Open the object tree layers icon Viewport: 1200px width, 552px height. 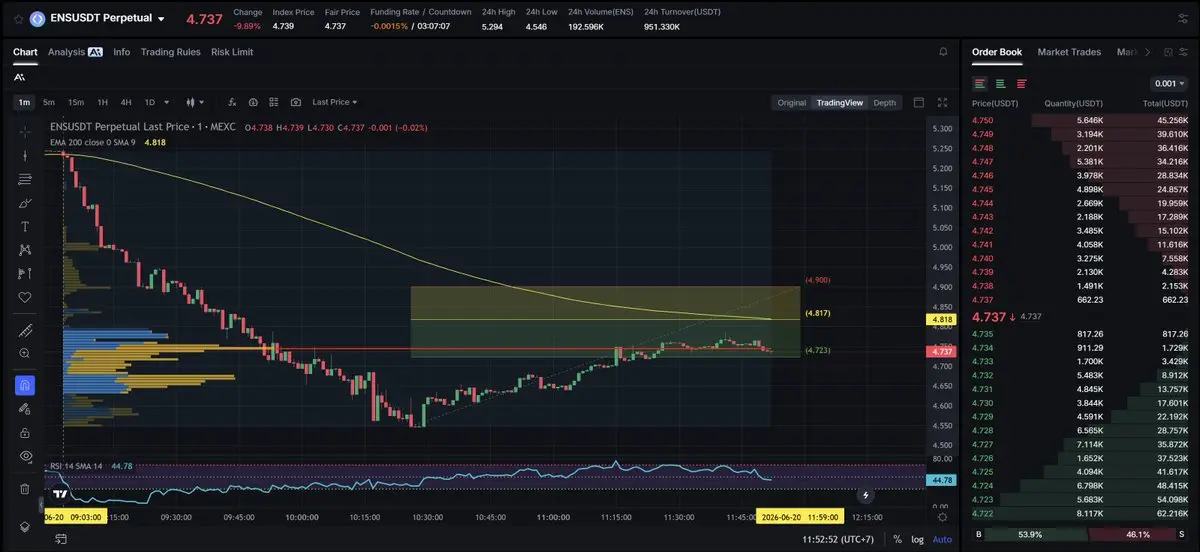coord(25,527)
